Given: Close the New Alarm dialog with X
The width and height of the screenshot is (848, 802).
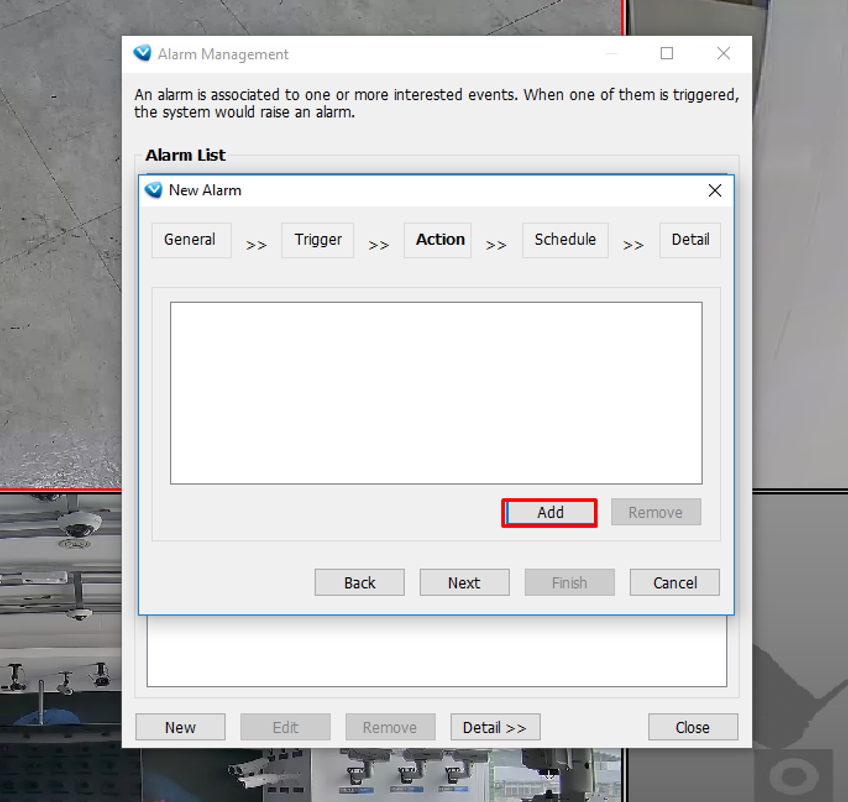Looking at the screenshot, I should pos(714,190).
